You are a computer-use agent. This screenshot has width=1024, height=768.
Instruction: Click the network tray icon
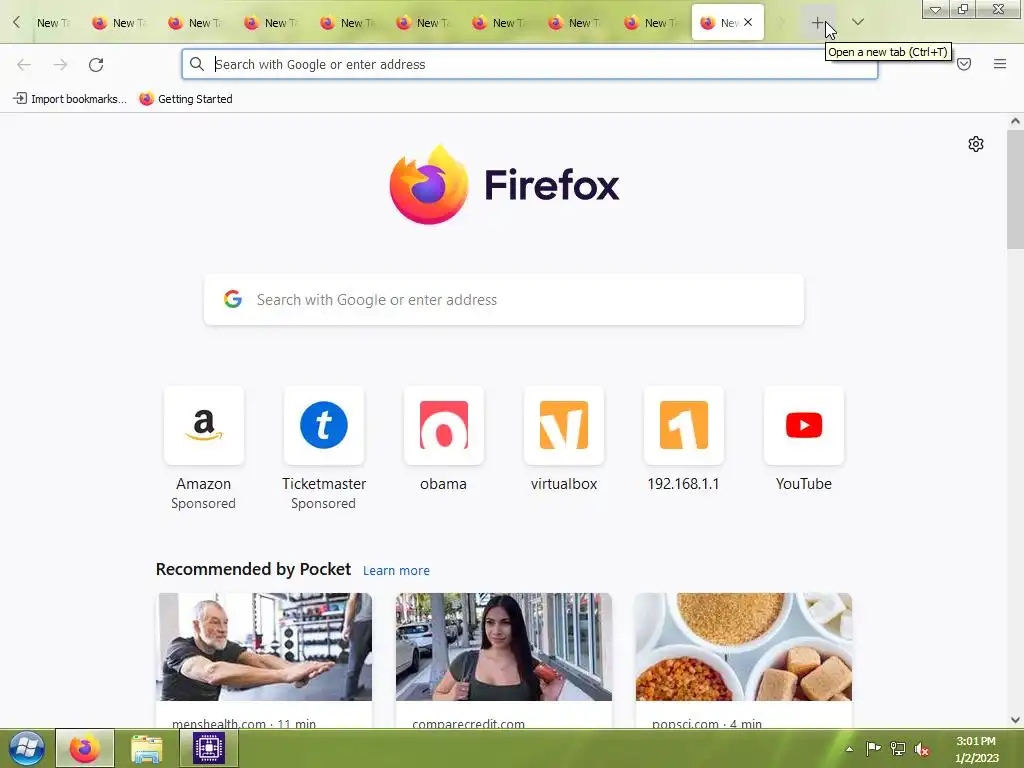(x=898, y=748)
